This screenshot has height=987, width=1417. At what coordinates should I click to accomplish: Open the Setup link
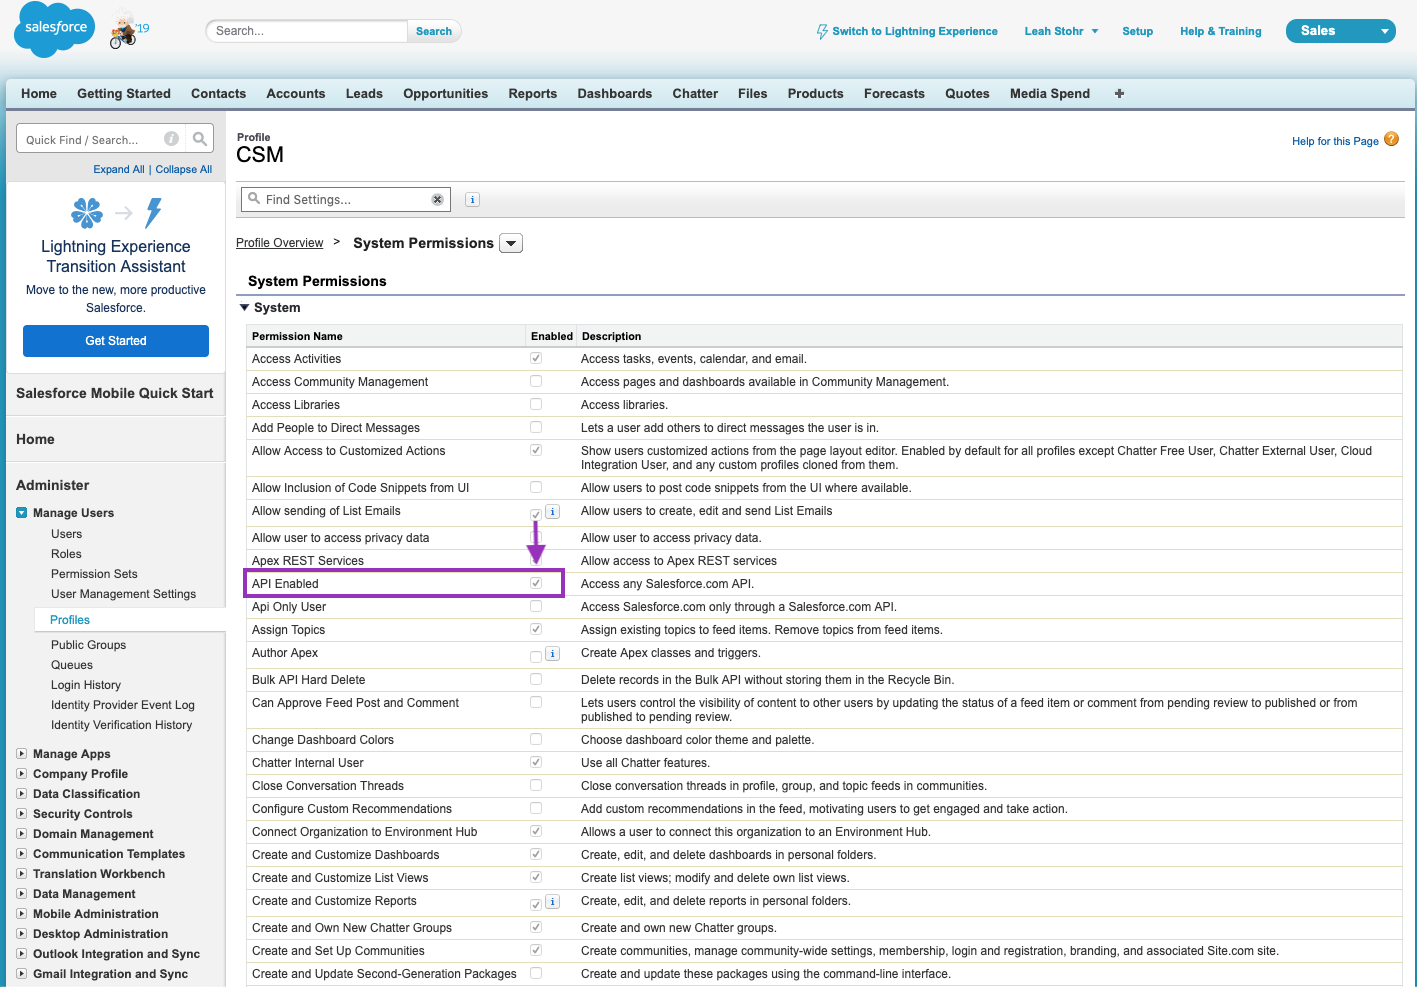pos(1137,31)
